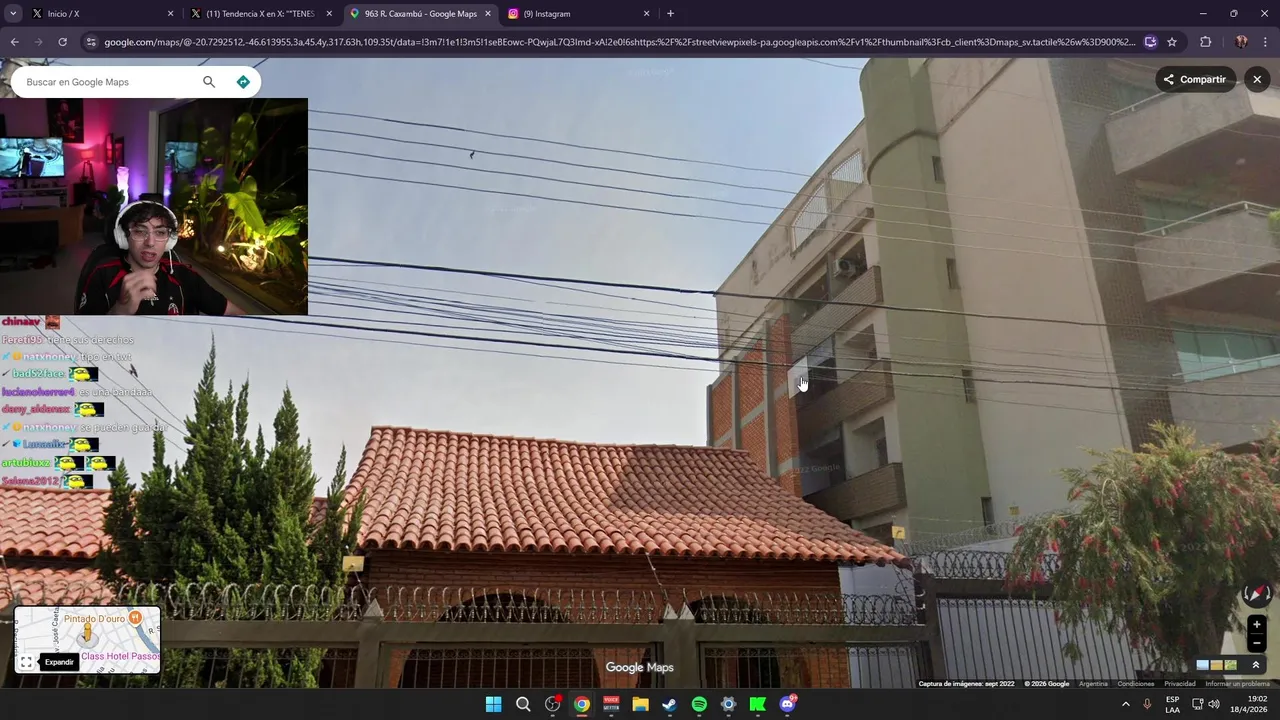Image resolution: width=1280 pixels, height=720 pixels.
Task: Show hidden tray icons chevron
Action: click(1126, 704)
